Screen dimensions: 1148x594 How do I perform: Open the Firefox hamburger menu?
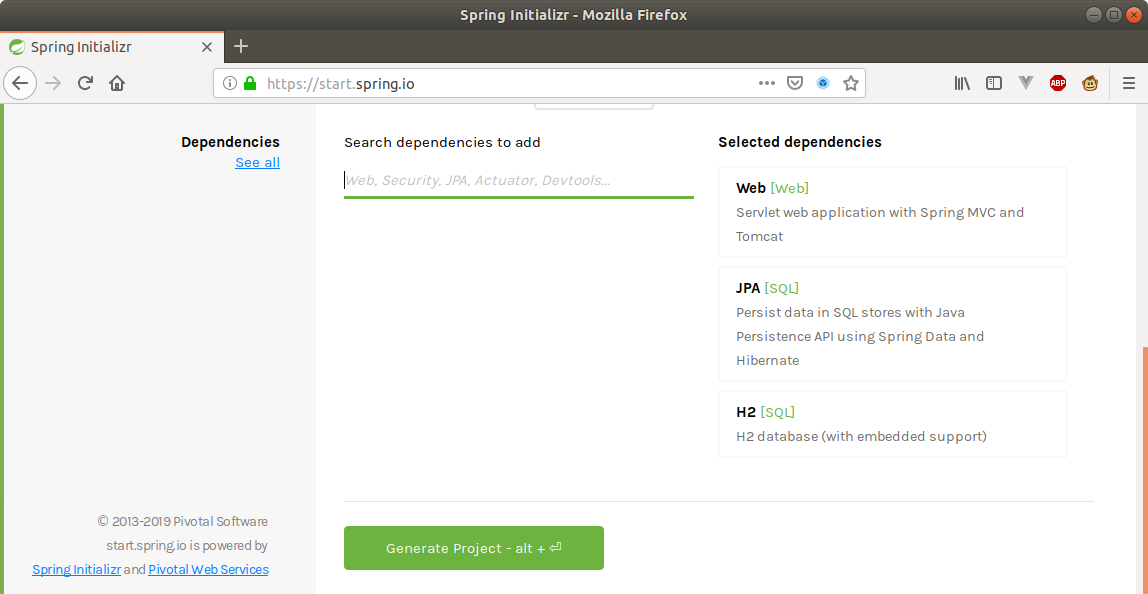click(x=1128, y=83)
